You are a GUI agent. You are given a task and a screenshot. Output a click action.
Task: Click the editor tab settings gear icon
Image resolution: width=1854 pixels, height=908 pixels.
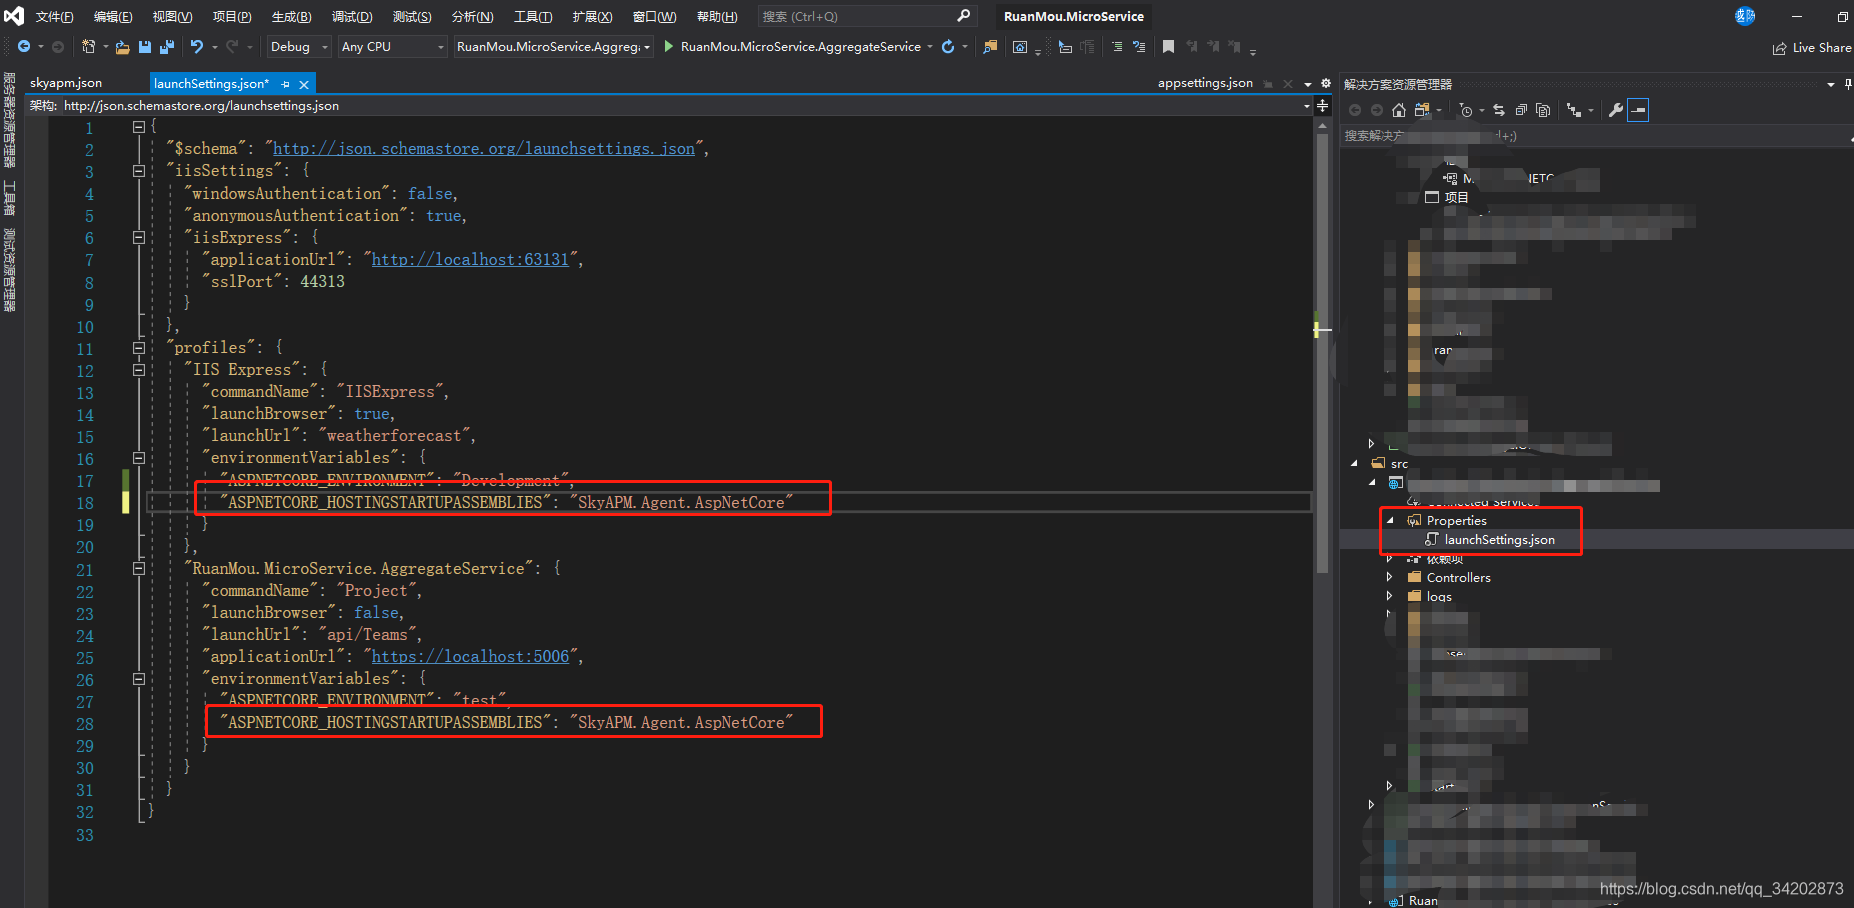click(1326, 83)
